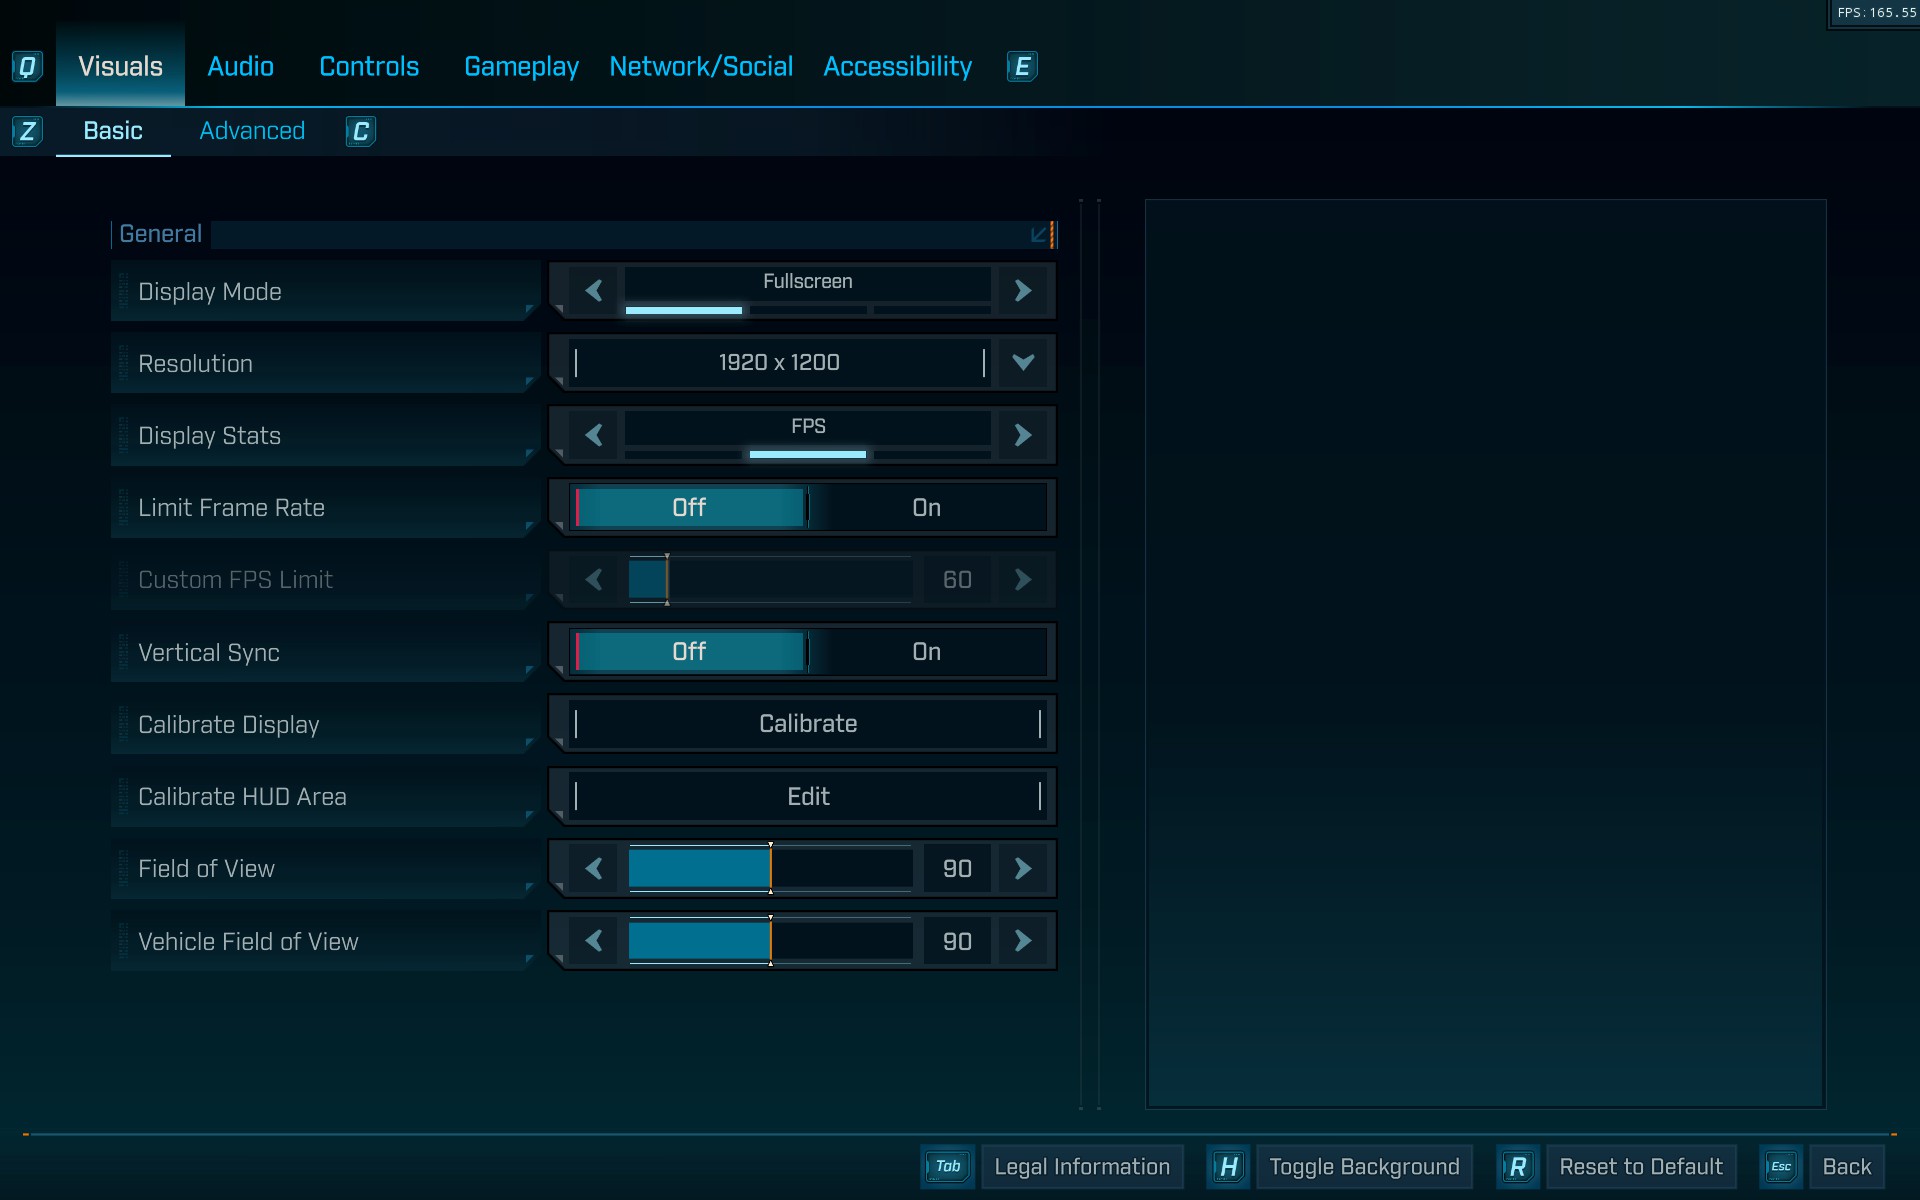The width and height of the screenshot is (1920, 1200).
Task: Open the Audio settings tab
Action: click(240, 67)
